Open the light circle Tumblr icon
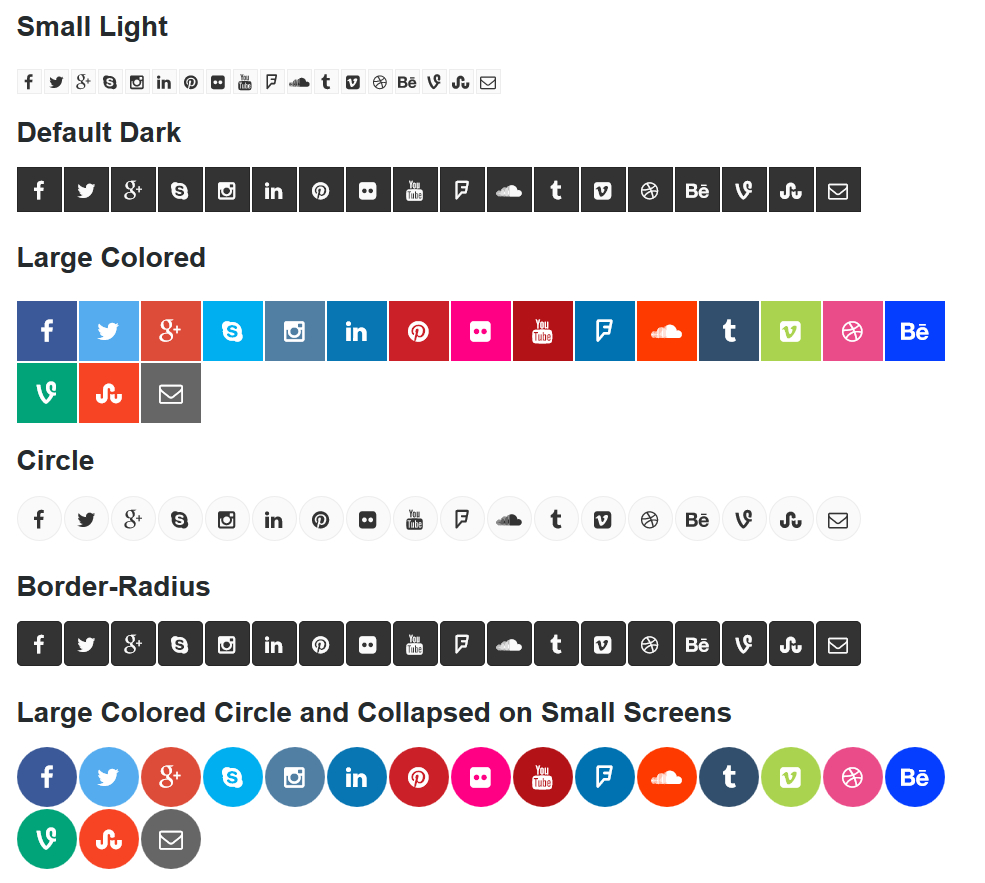This screenshot has height=883, width=985. pyautogui.click(x=556, y=519)
